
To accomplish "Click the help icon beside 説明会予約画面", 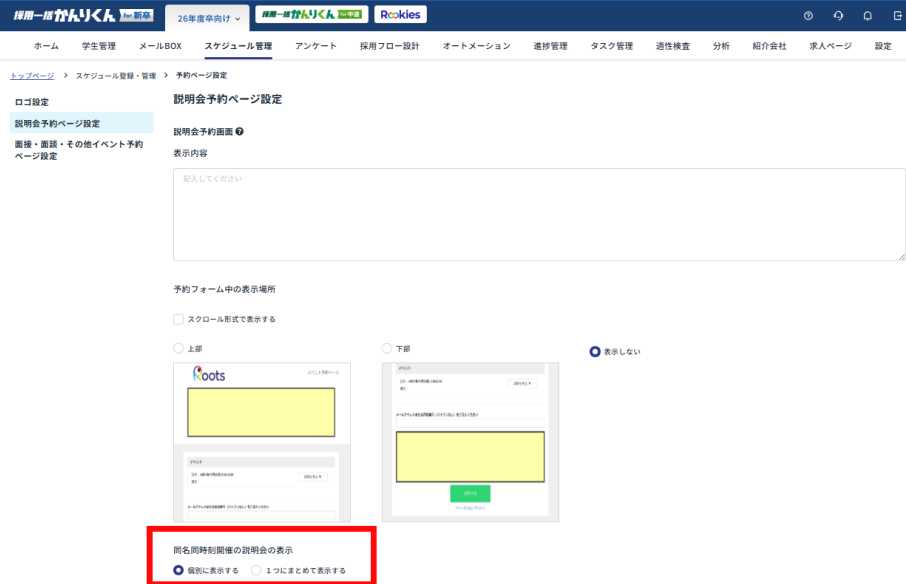I will (240, 131).
